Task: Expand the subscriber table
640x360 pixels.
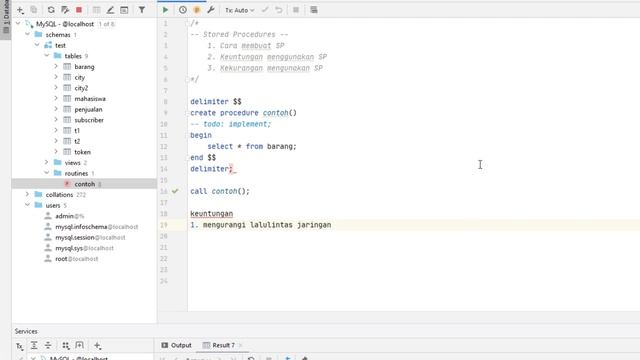Action: pos(56,120)
